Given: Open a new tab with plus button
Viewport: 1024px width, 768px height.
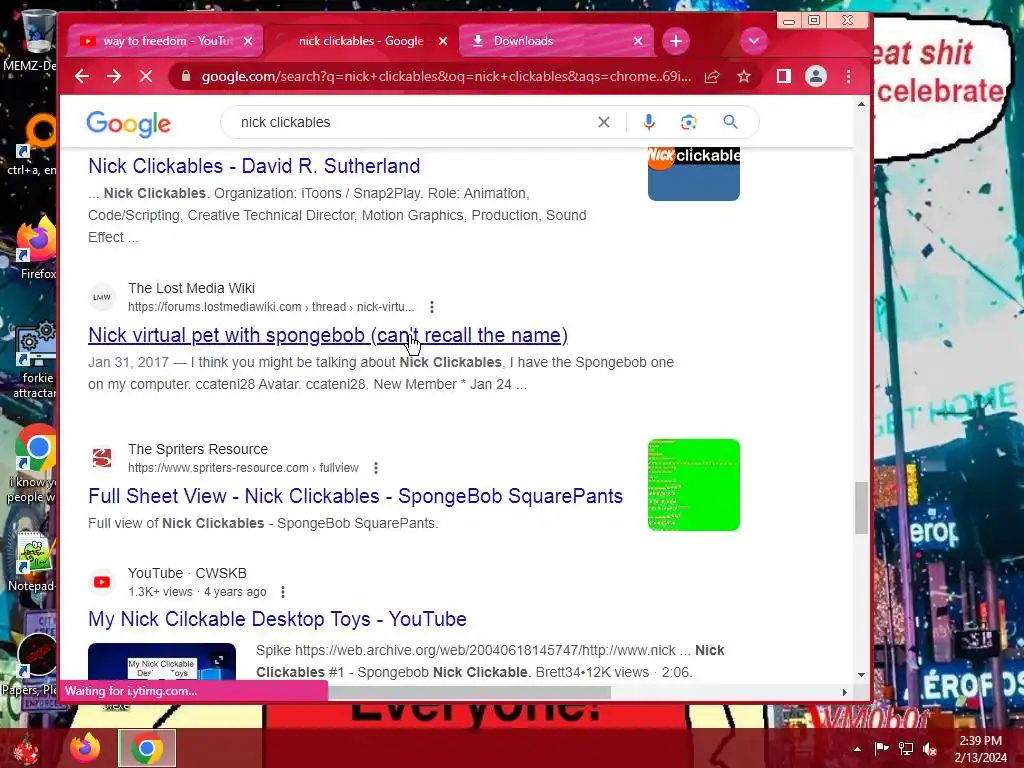Looking at the screenshot, I should coord(676,41).
